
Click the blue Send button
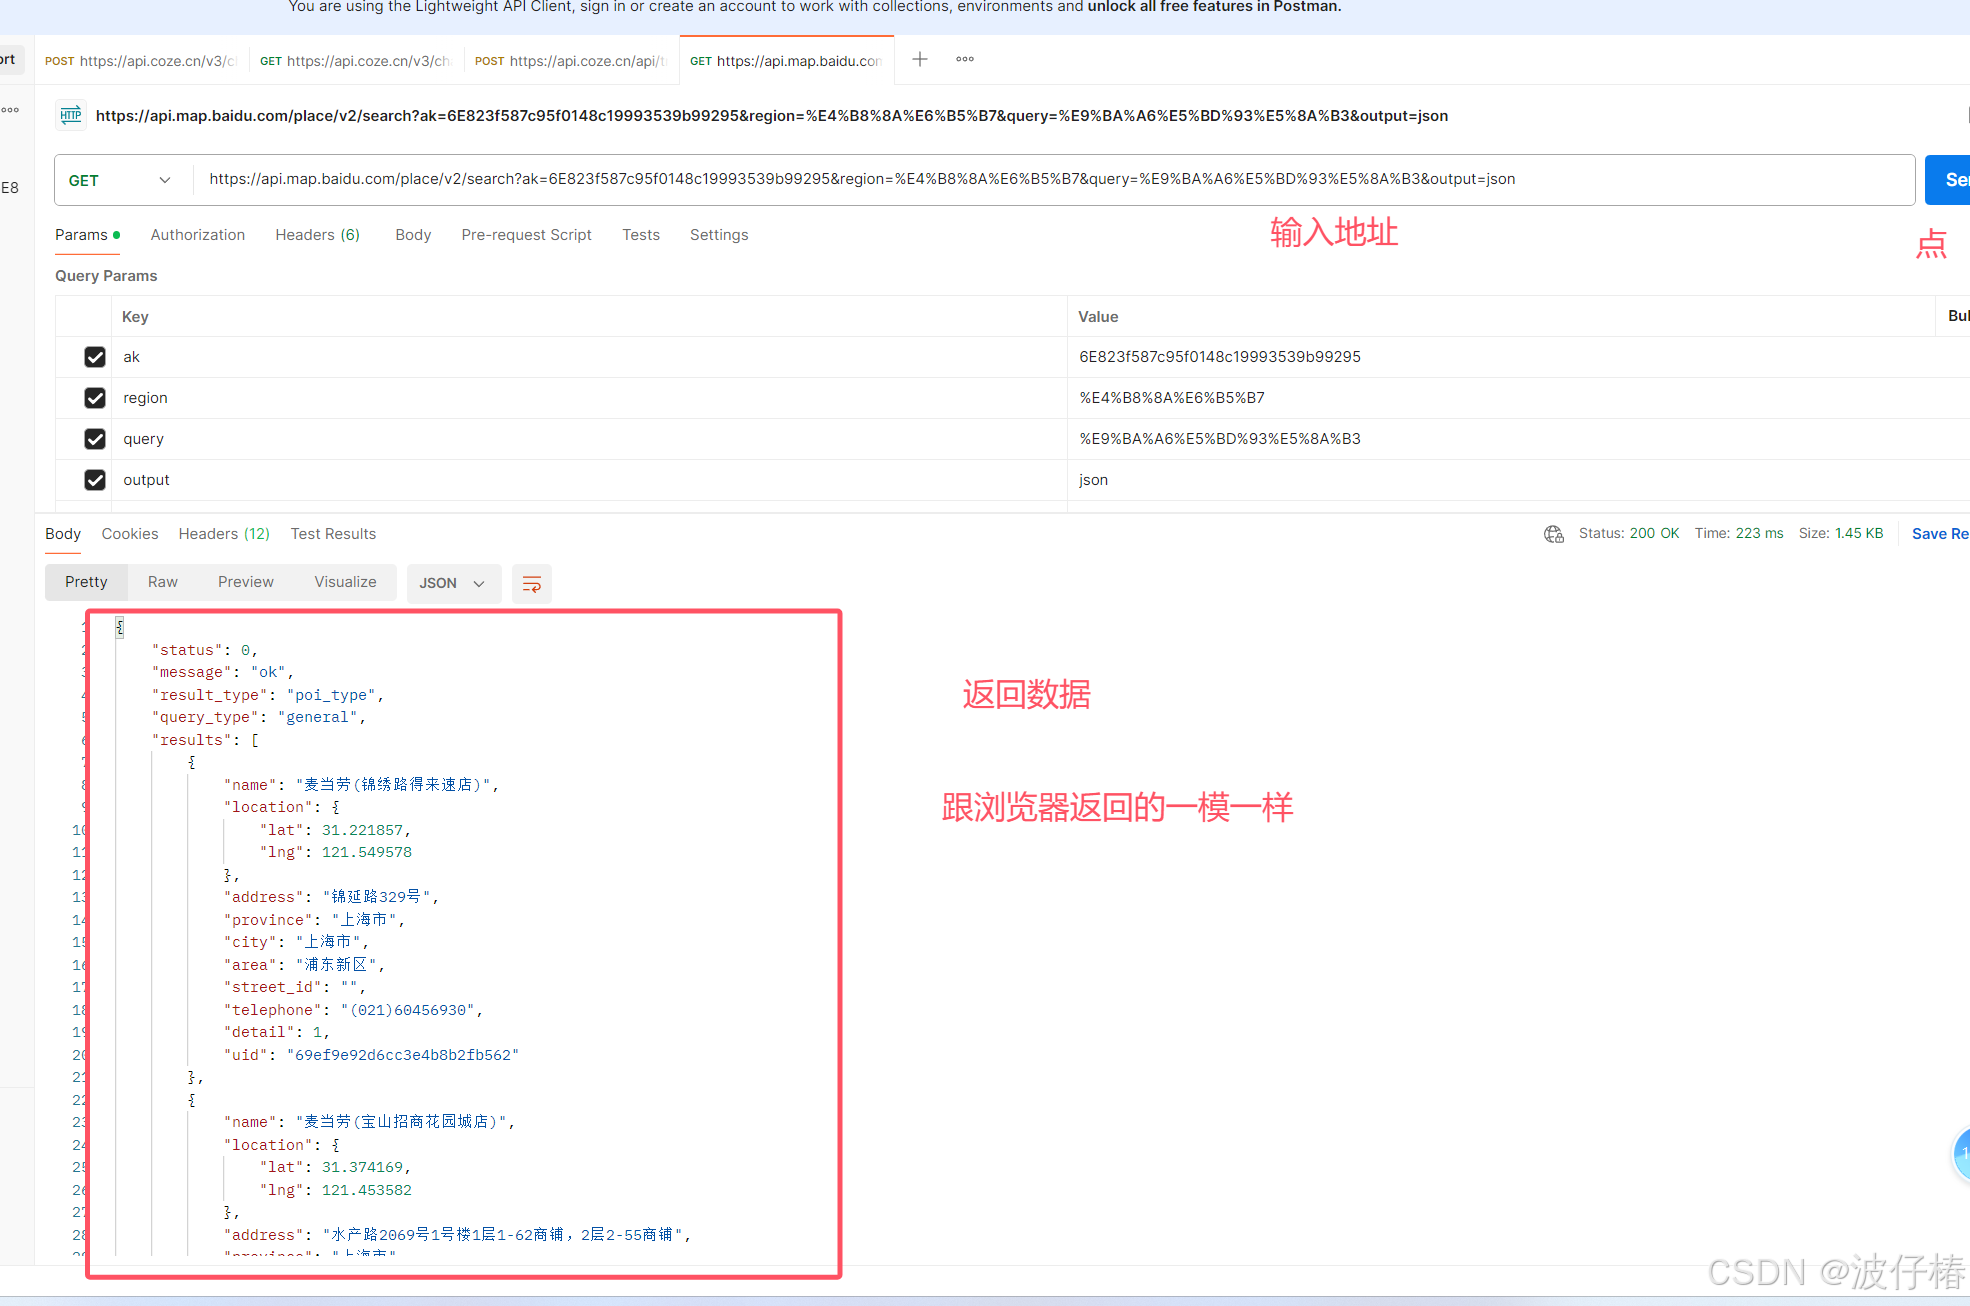point(1950,180)
